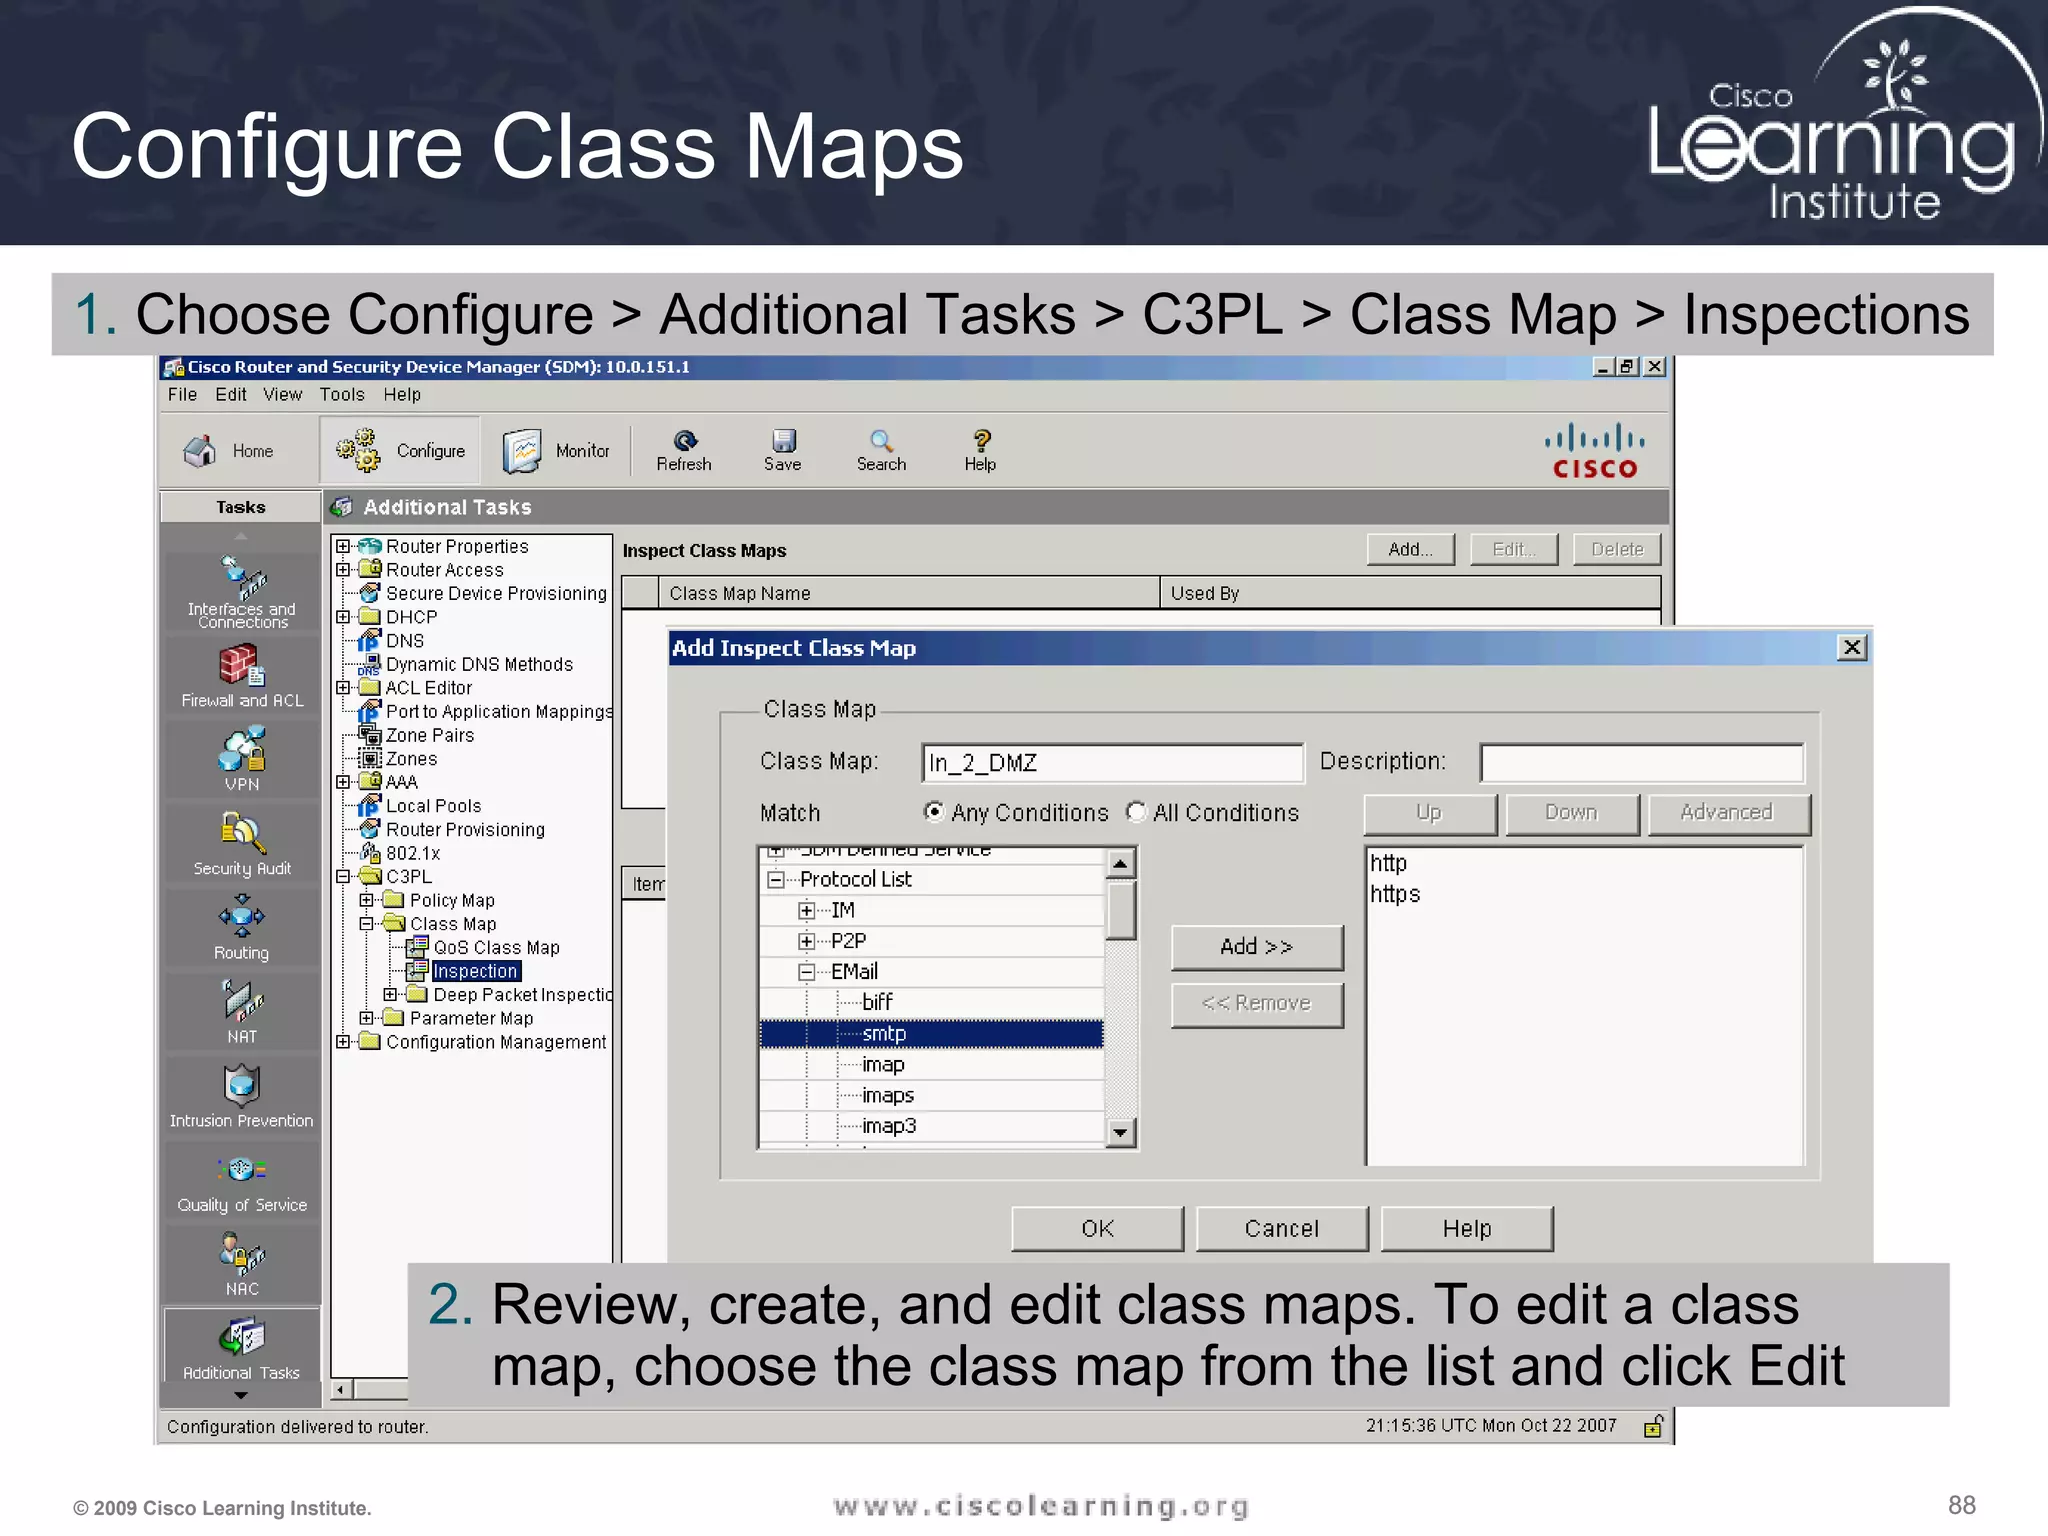The width and height of the screenshot is (2048, 1536).
Task: Open Local Pools node
Action: (x=433, y=806)
